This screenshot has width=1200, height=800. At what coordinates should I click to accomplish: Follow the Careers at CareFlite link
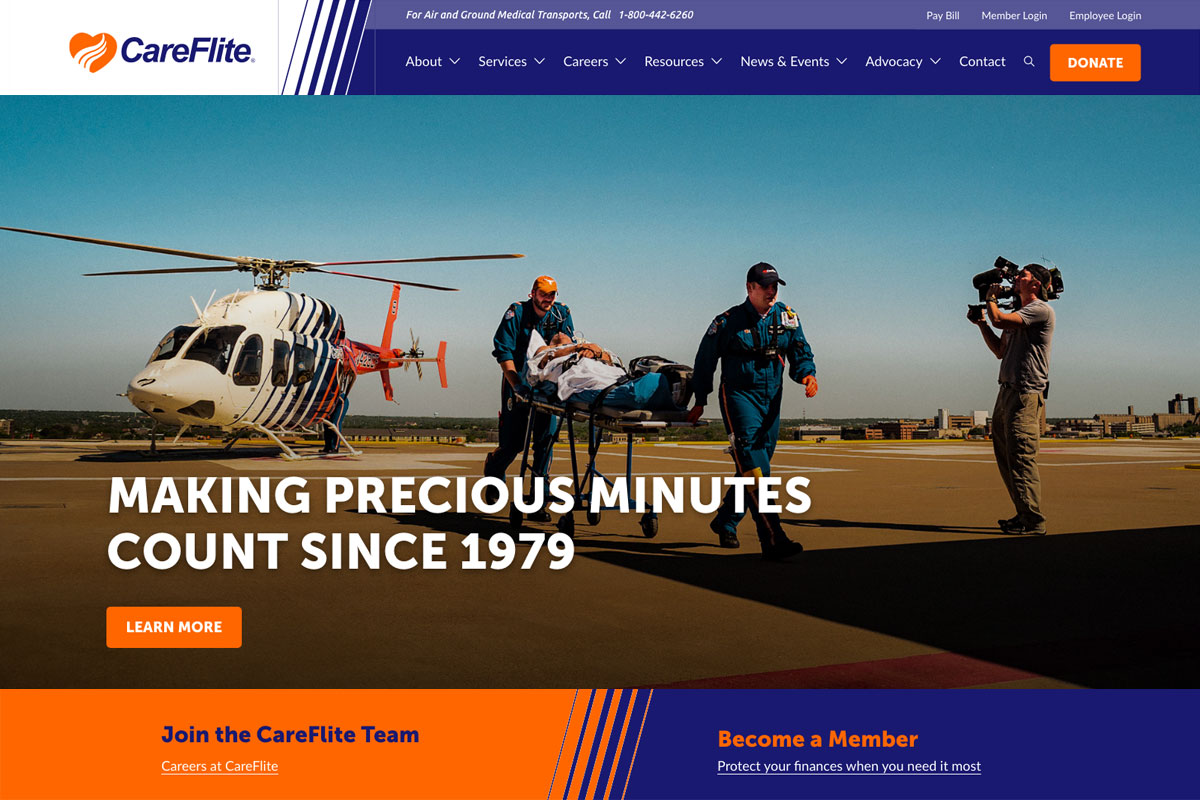pos(220,766)
